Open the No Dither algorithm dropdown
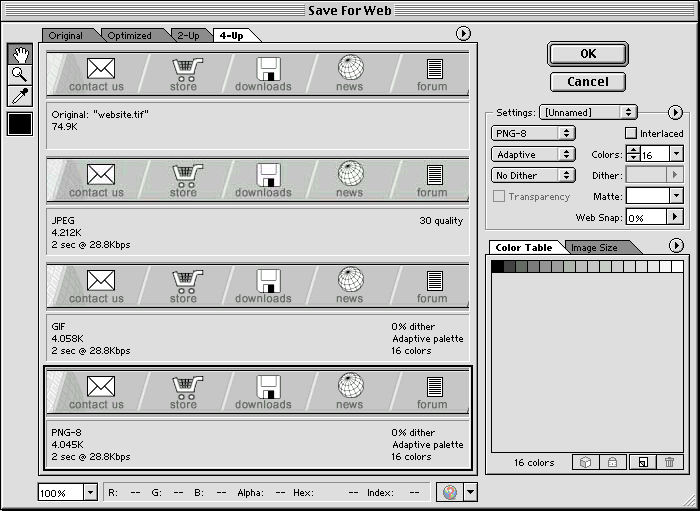This screenshot has width=700, height=511. pos(533,175)
